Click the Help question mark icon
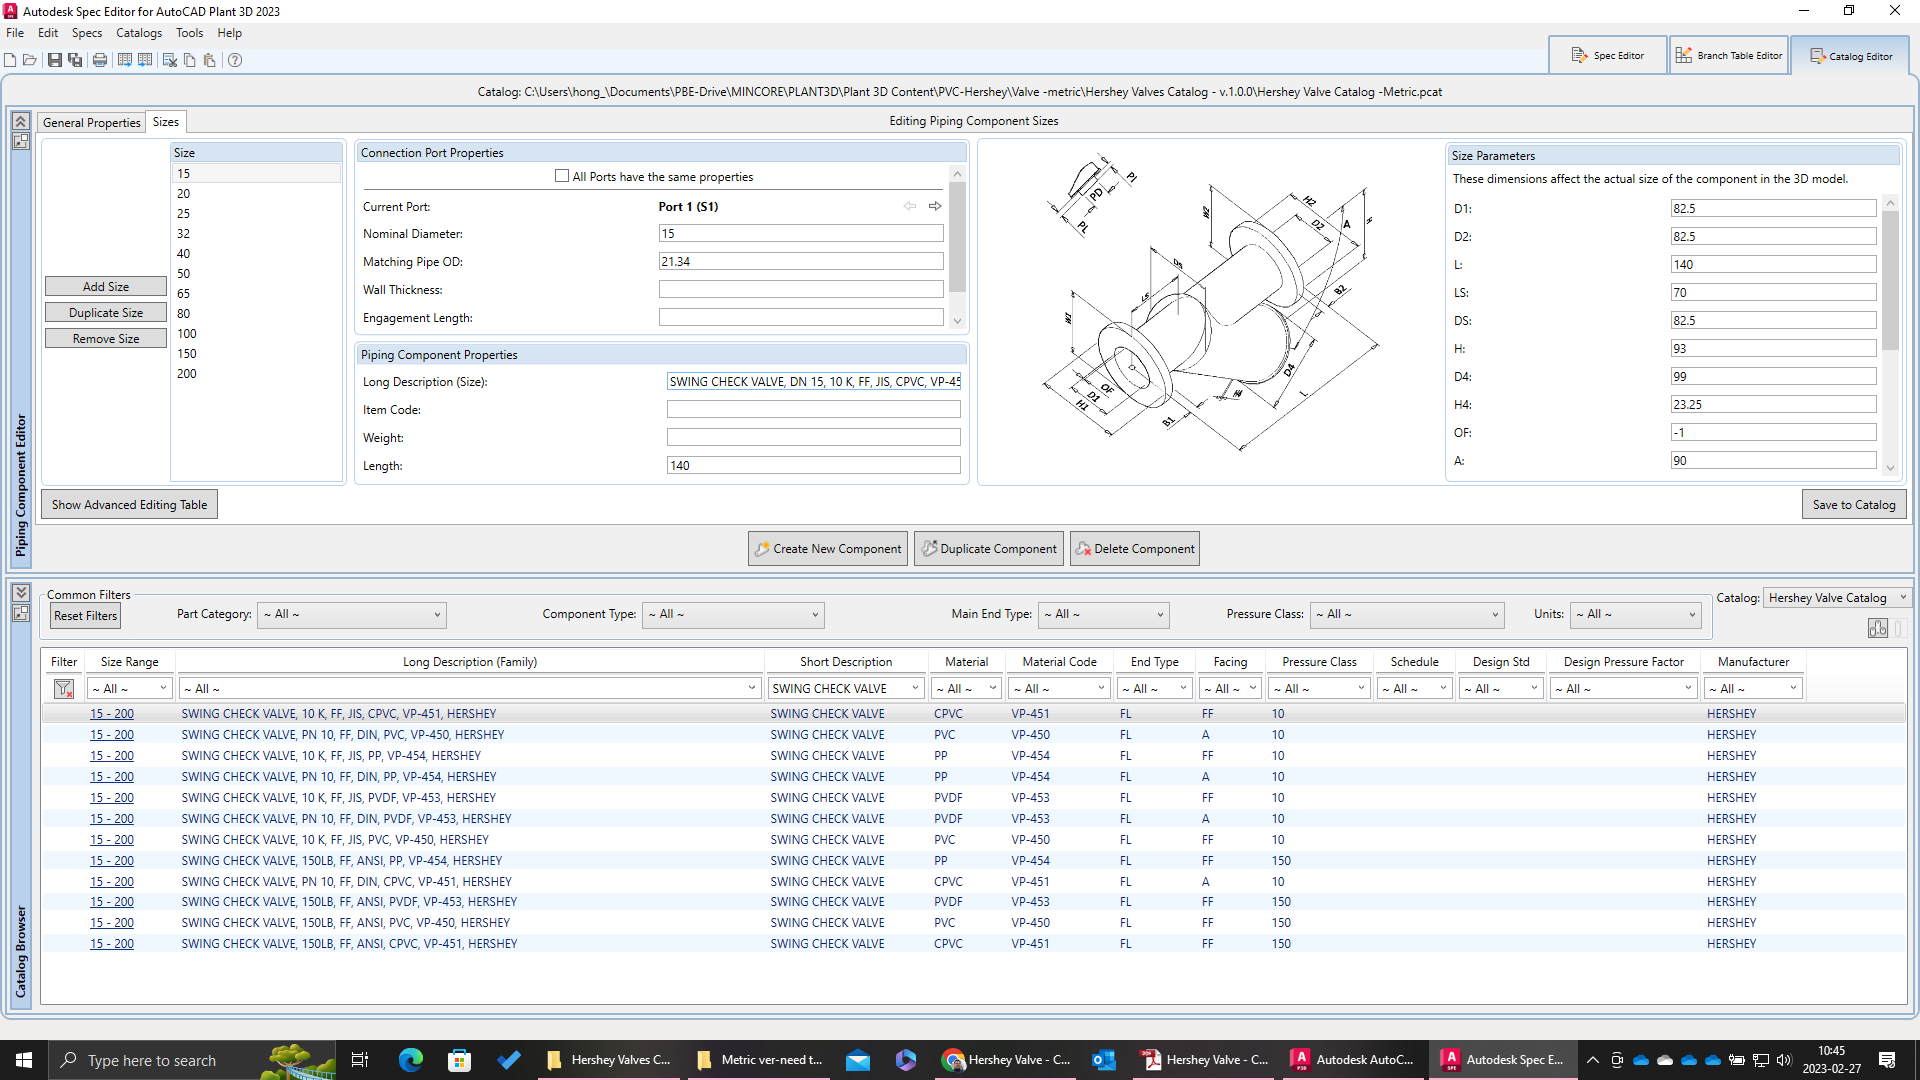1920x1080 pixels. pos(235,60)
